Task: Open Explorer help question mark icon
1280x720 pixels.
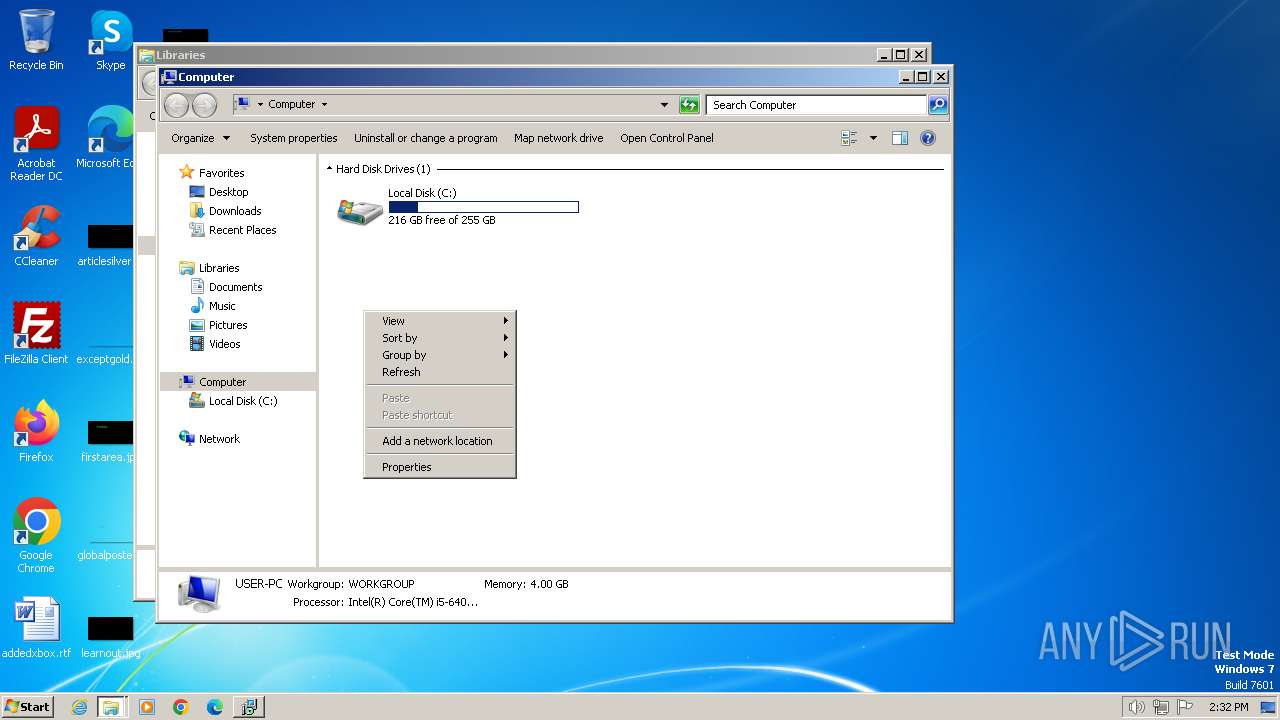Action: [x=928, y=138]
